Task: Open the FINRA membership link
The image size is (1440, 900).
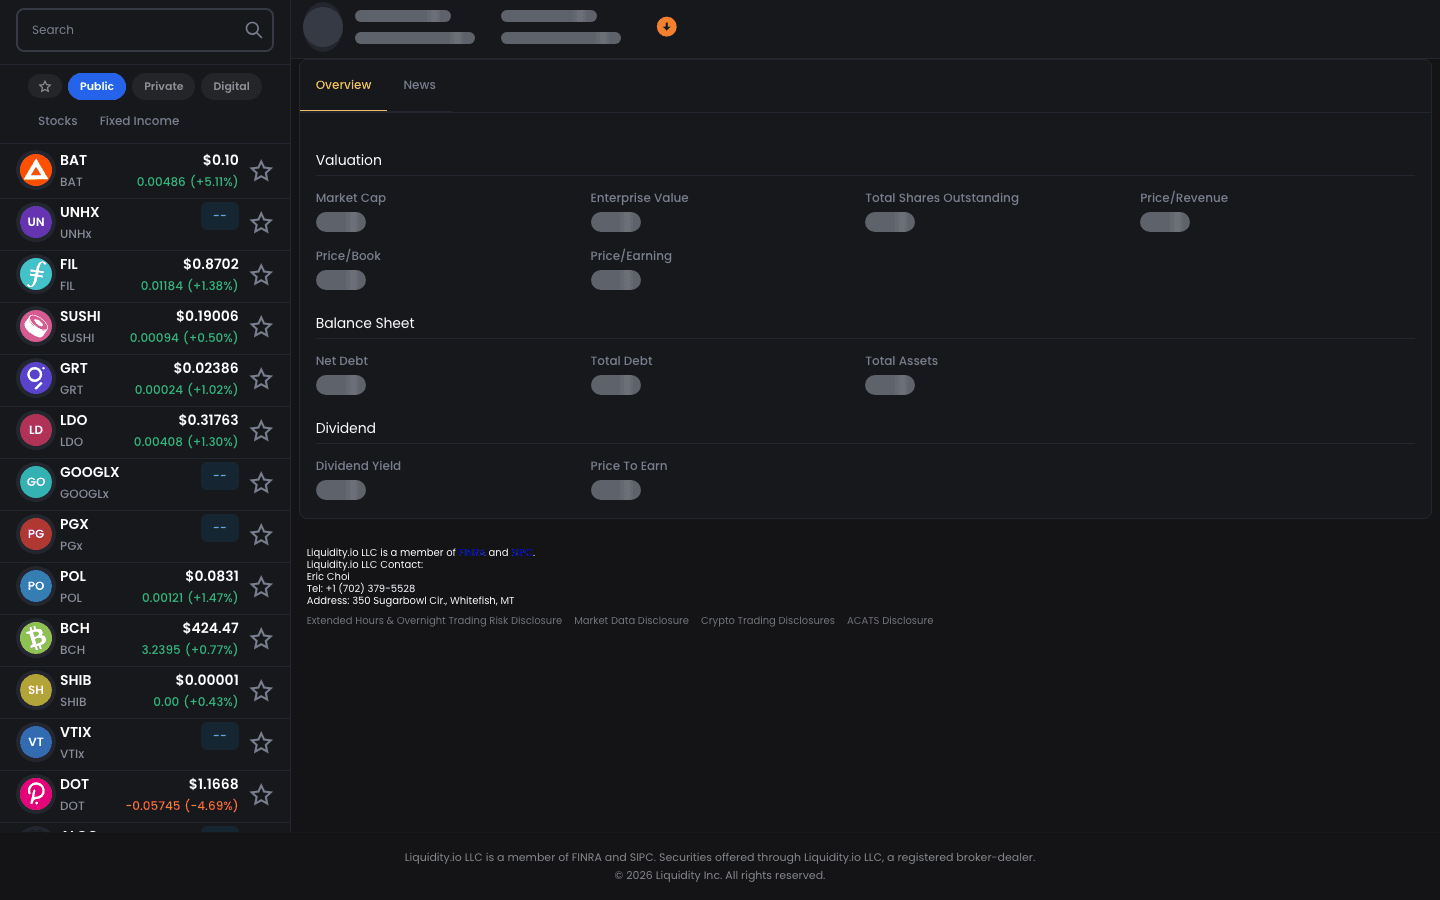Action: tap(472, 552)
